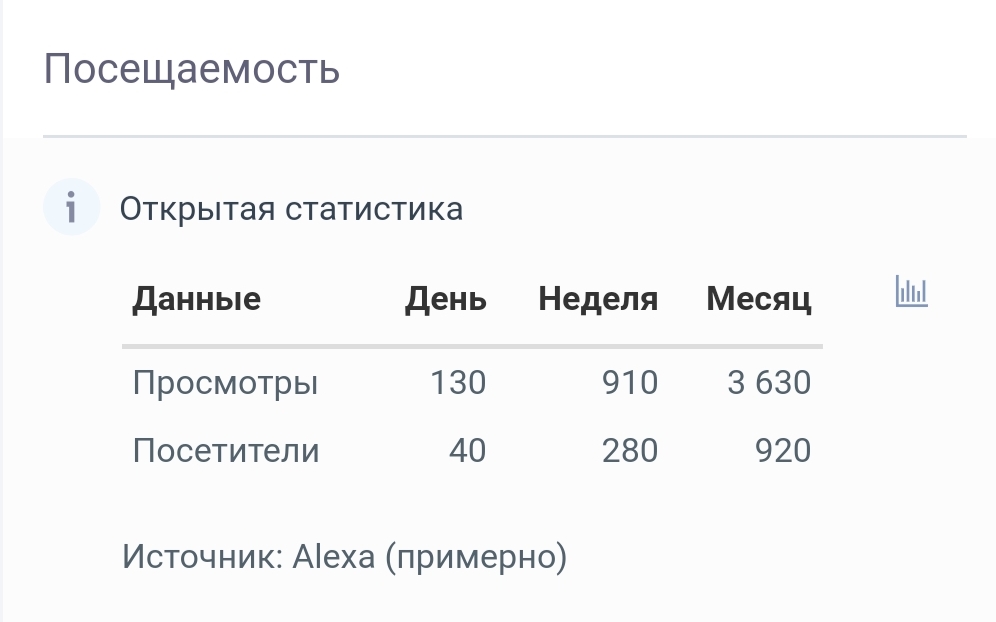Click the День column header

(x=445, y=299)
